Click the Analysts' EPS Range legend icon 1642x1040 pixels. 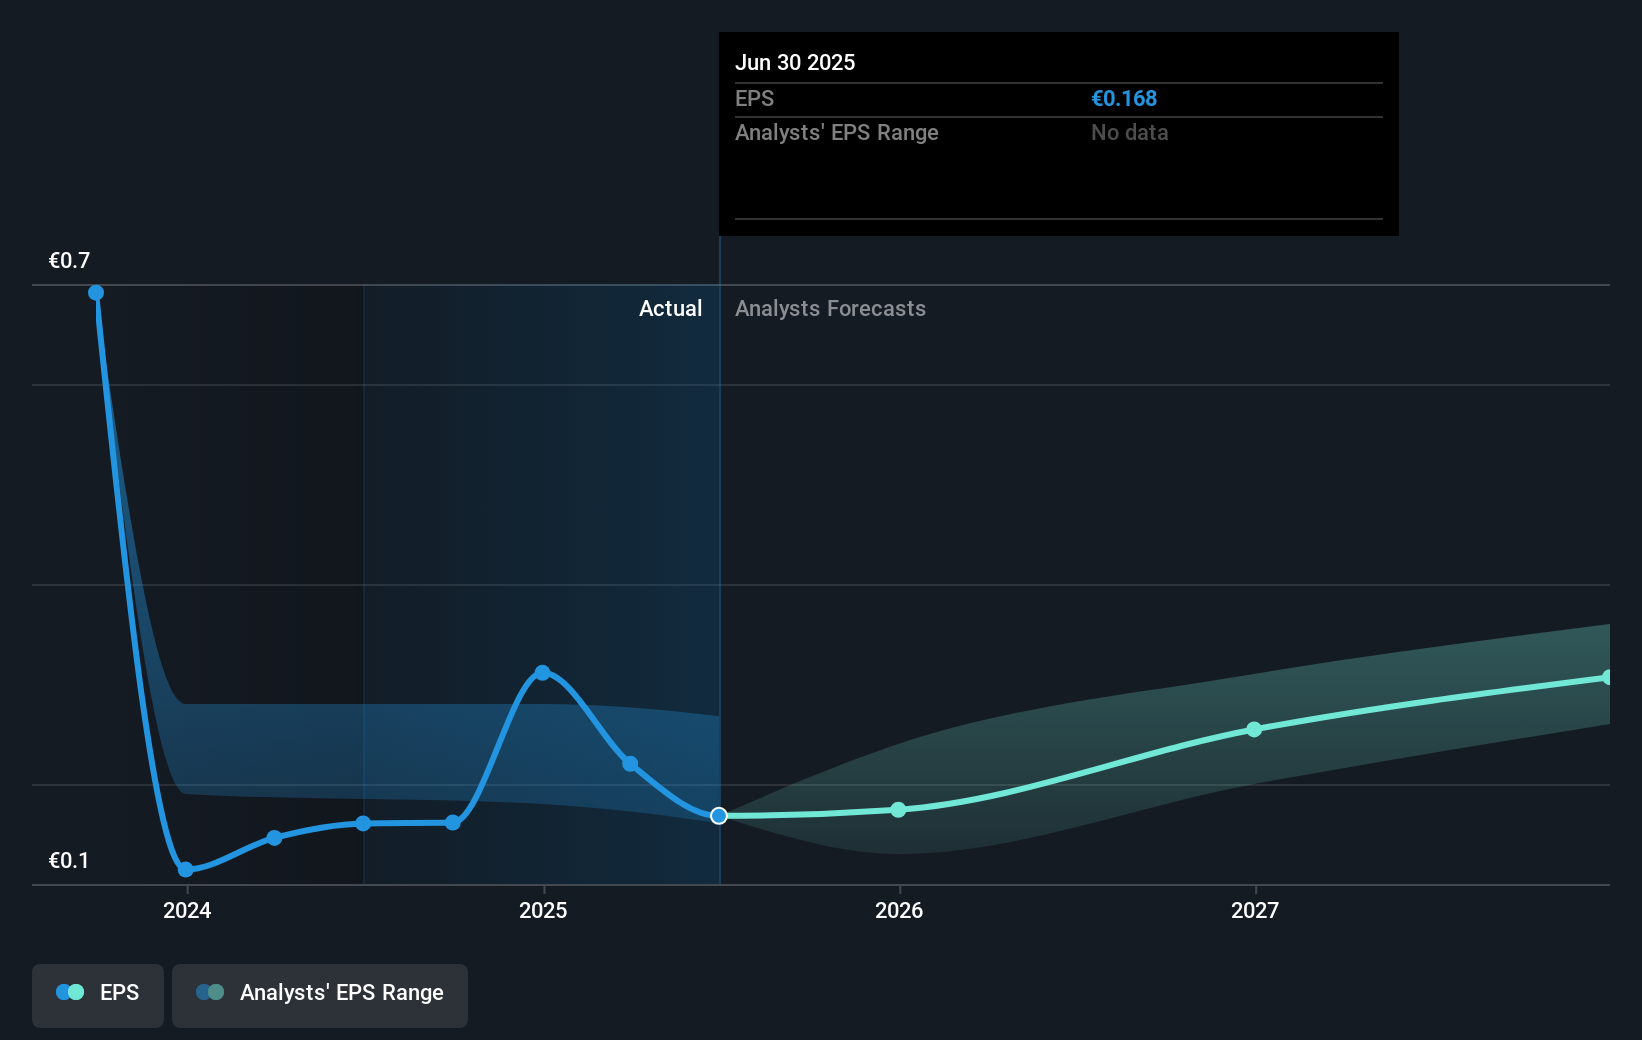pos(210,993)
